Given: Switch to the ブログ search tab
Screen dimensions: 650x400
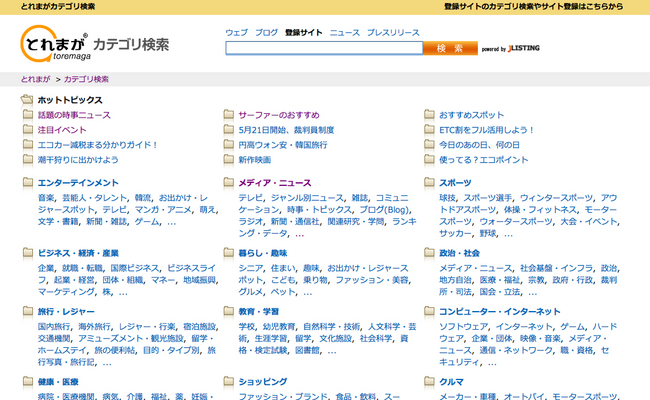Looking at the screenshot, I should (x=266, y=32).
